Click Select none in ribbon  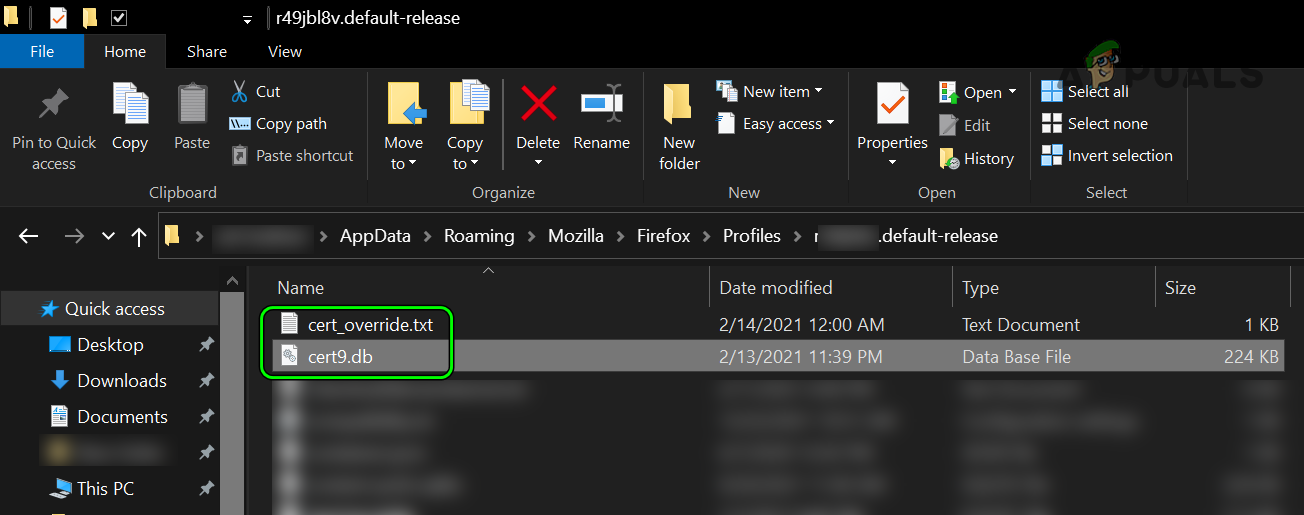[1094, 123]
